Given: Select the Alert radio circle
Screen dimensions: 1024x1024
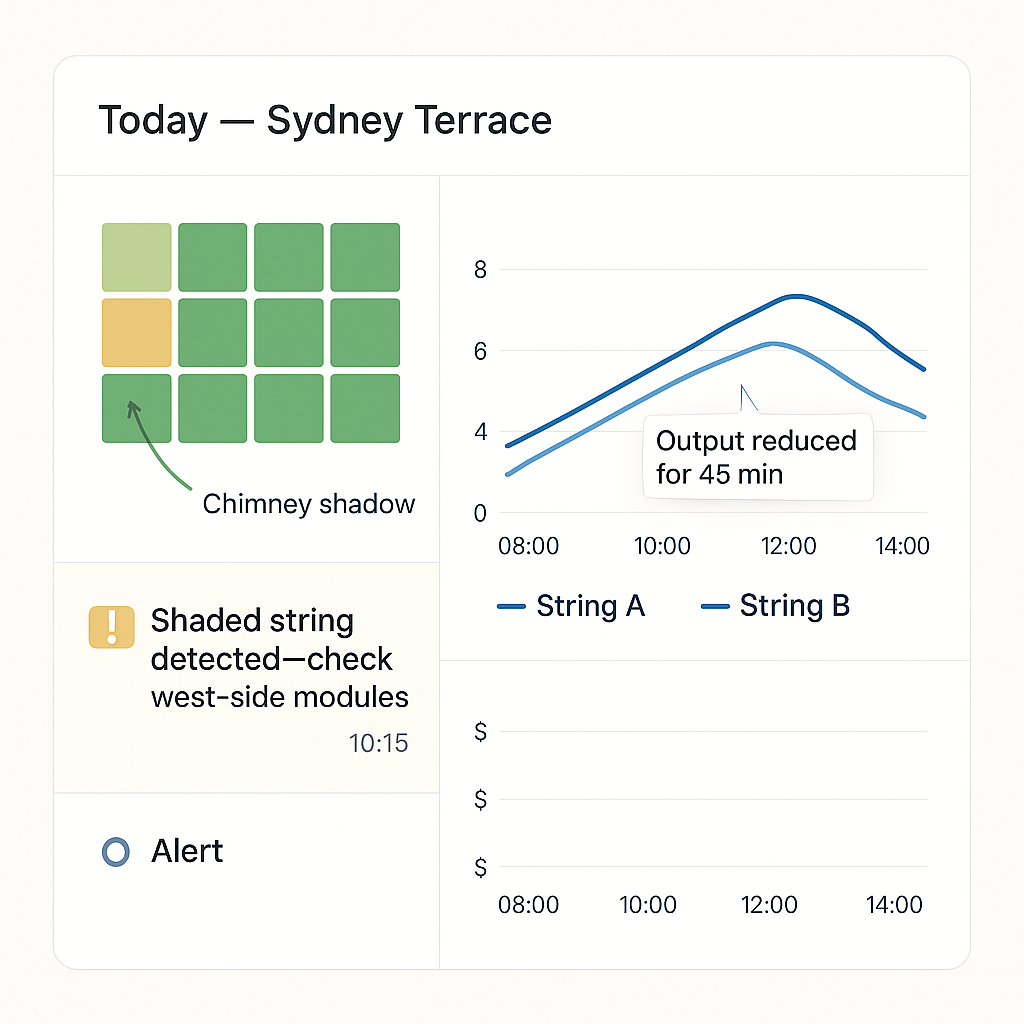Looking at the screenshot, I should point(116,852).
